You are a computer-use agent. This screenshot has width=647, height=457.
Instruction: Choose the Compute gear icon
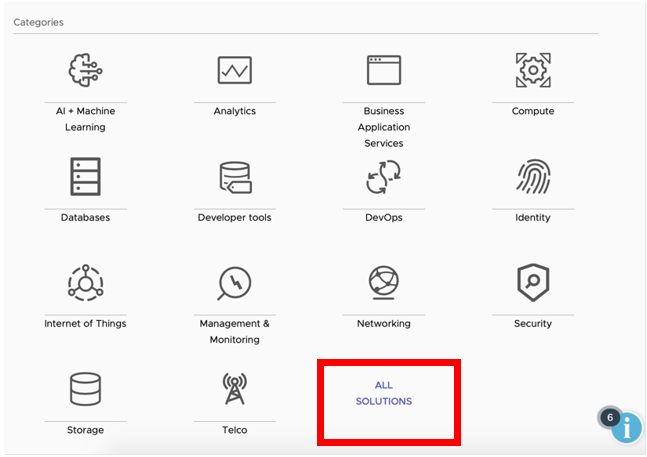coord(533,70)
